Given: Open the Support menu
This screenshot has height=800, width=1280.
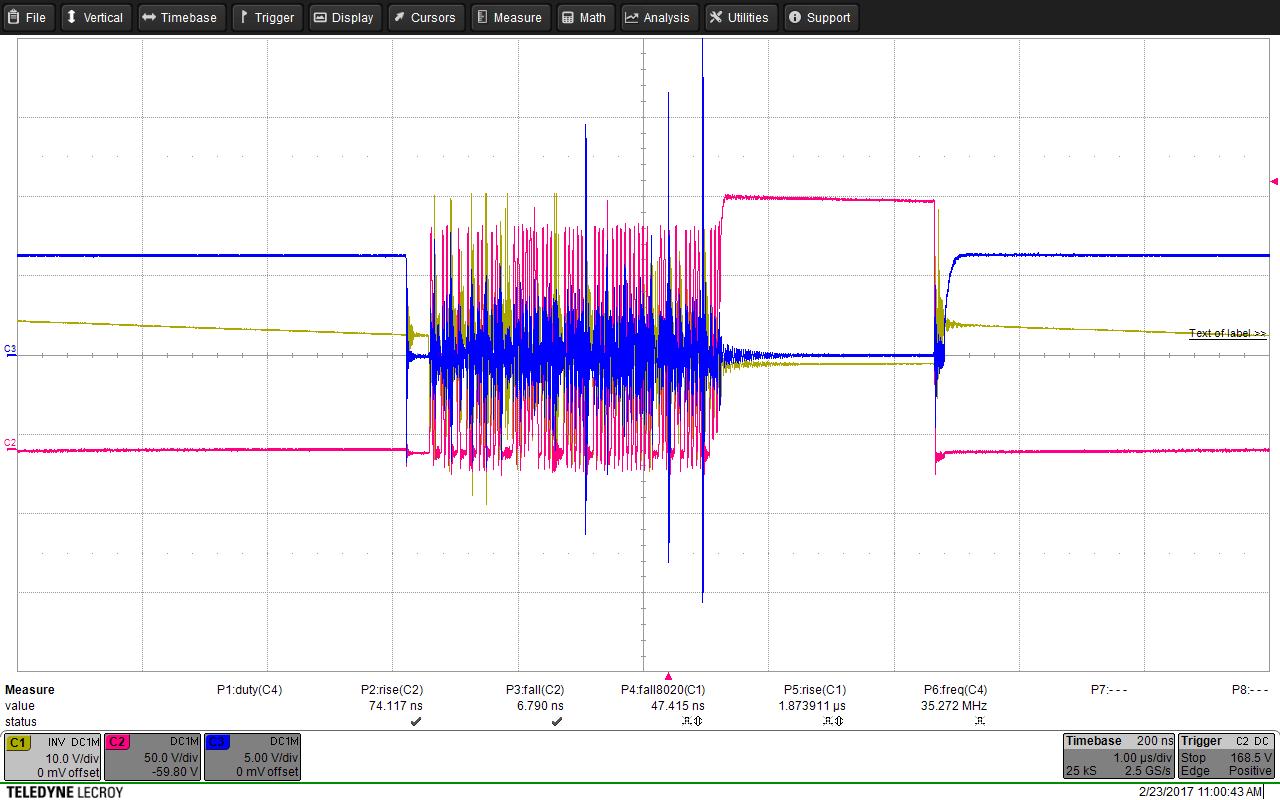Looking at the screenshot, I should click(x=820, y=17).
